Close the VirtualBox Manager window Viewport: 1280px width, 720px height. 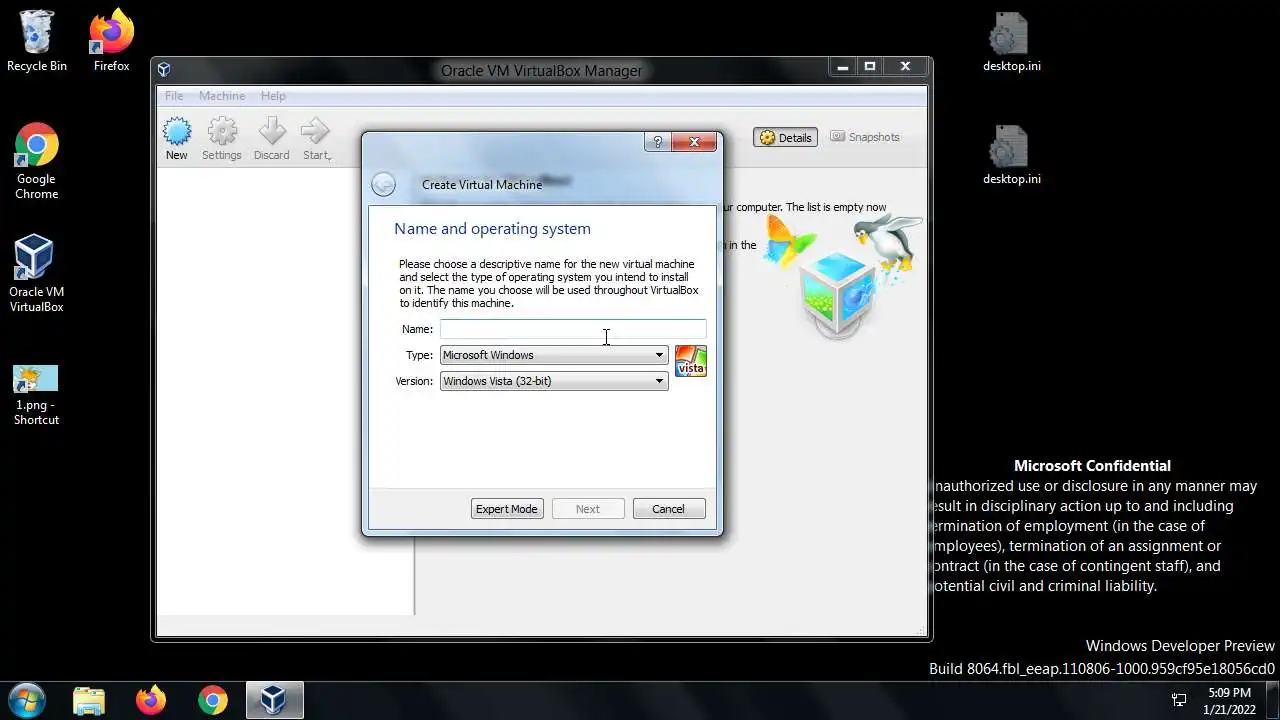[x=905, y=67]
